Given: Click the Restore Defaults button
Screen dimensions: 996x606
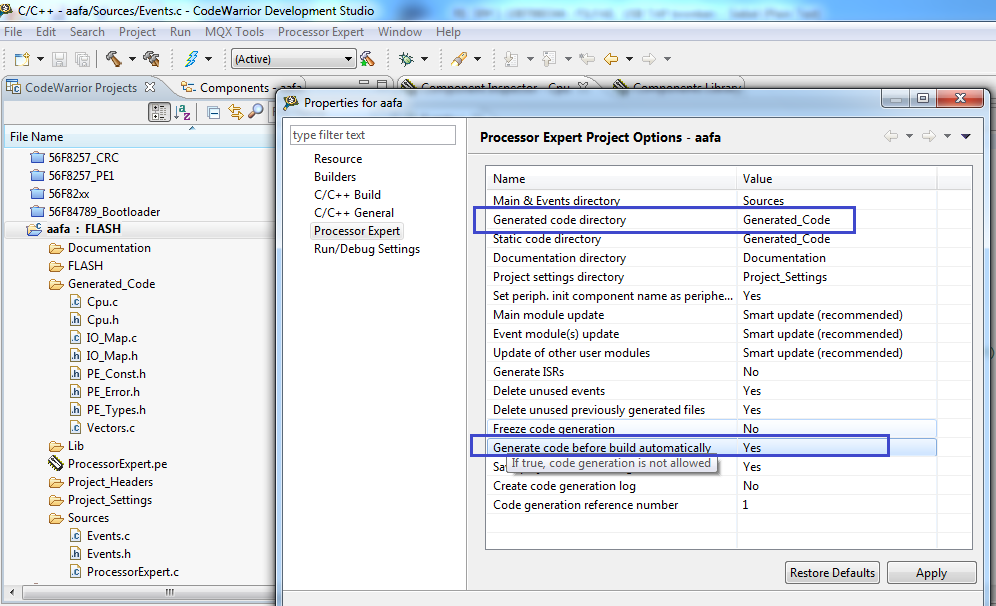Looking at the screenshot, I should coord(832,572).
